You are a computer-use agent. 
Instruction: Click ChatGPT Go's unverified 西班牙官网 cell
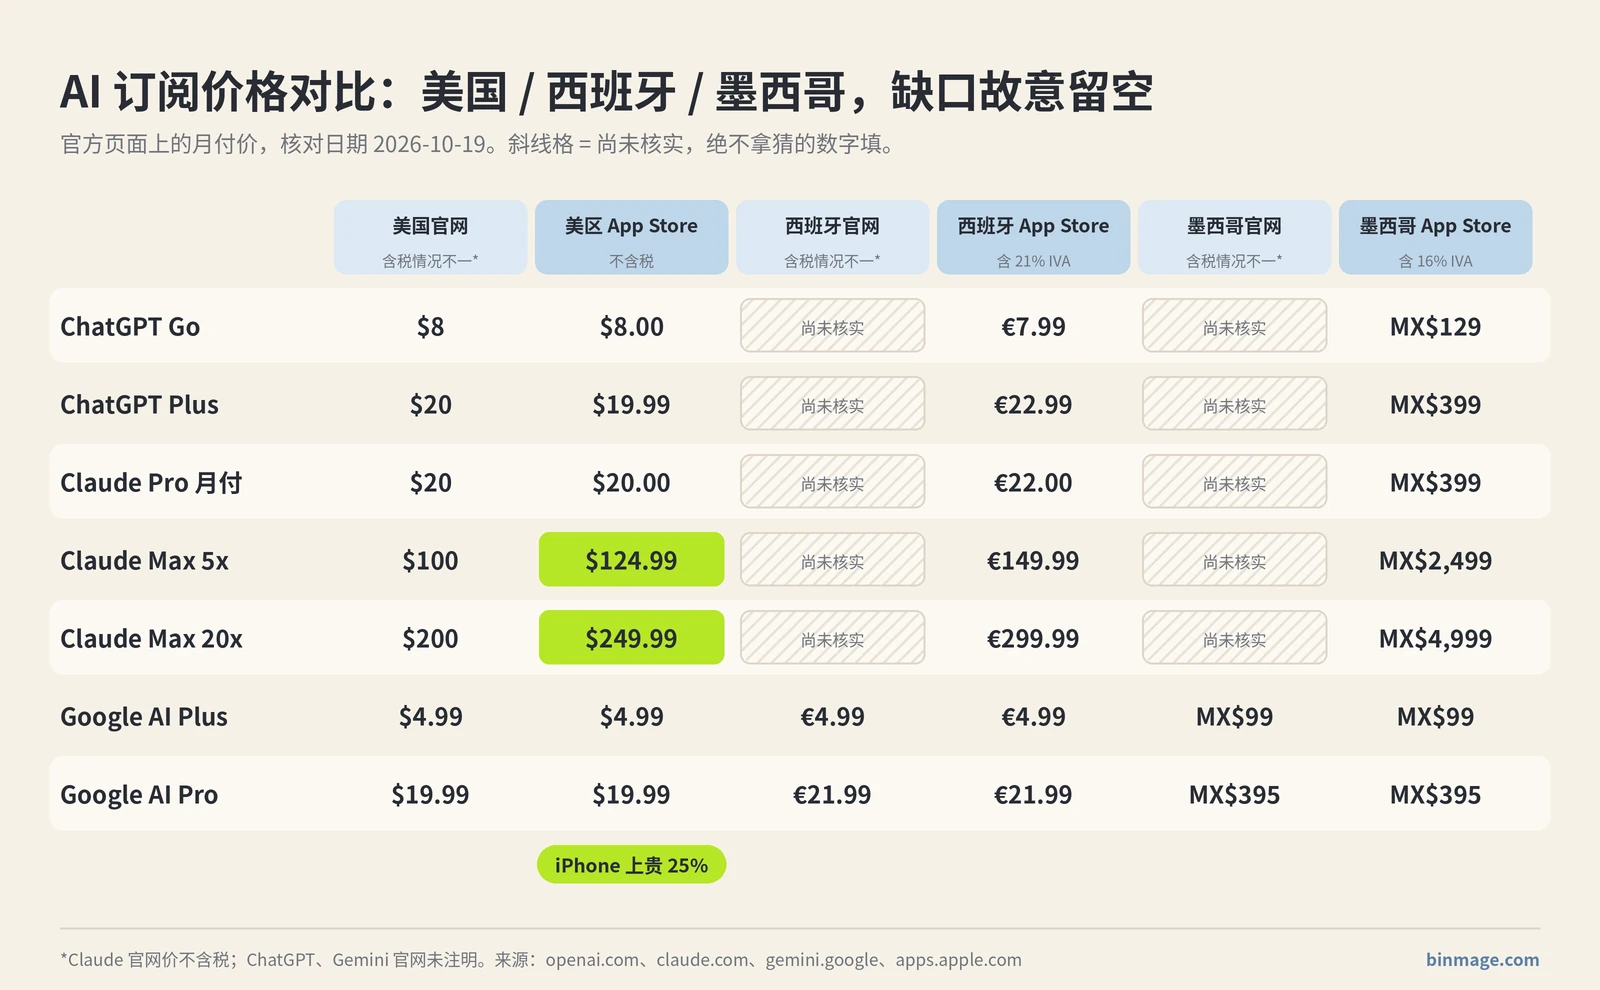[832, 325]
